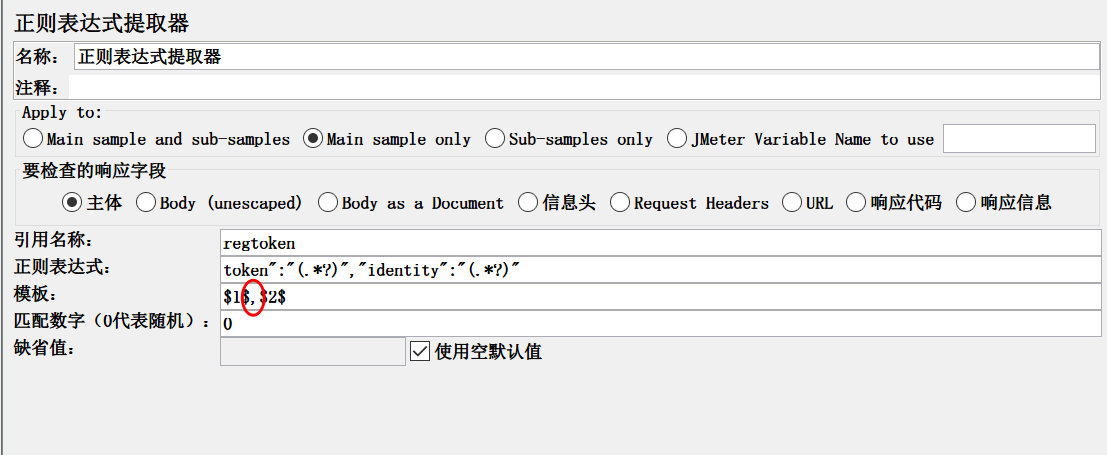Click the JMeter variable name text field
The width and height of the screenshot is (1107, 455).
tap(1018, 139)
